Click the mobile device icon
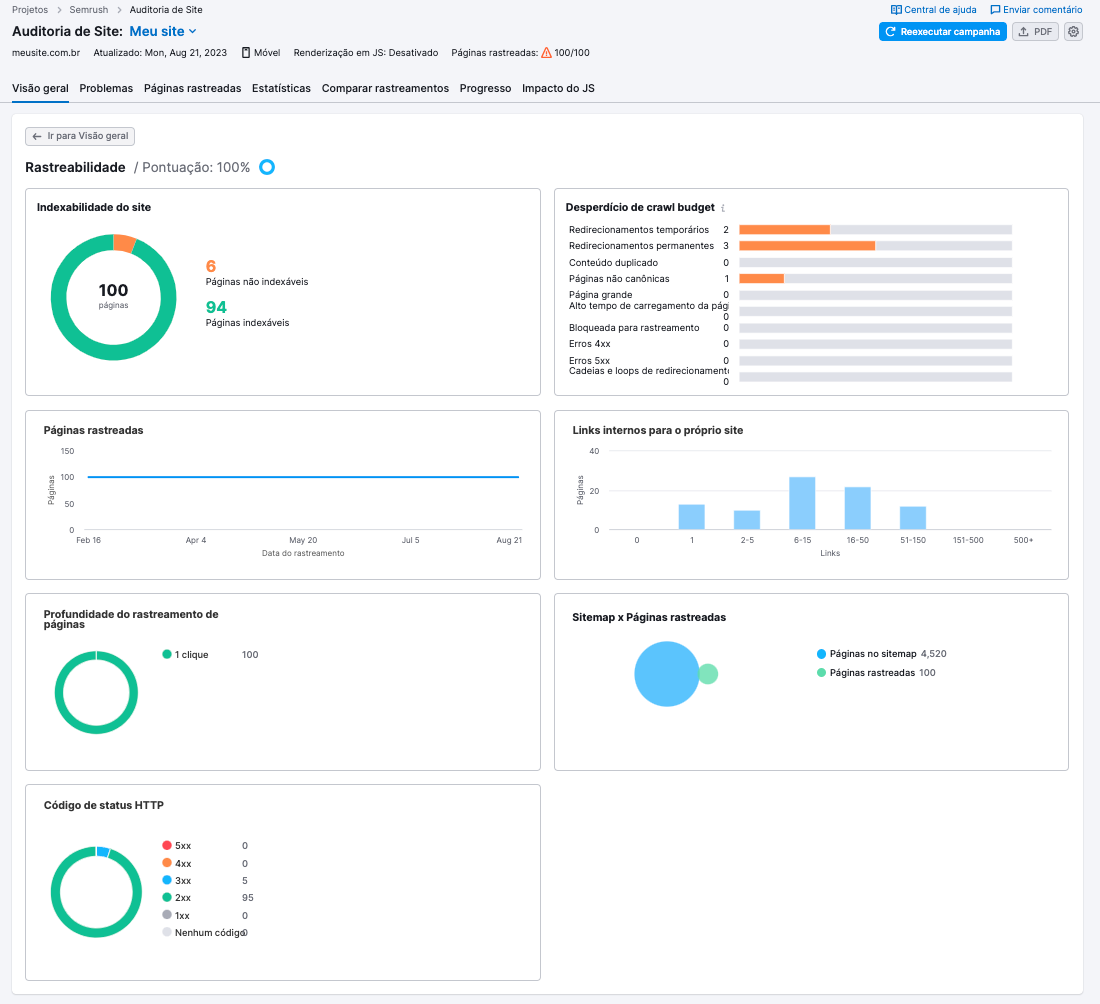The height and width of the screenshot is (1004, 1100). (246, 52)
